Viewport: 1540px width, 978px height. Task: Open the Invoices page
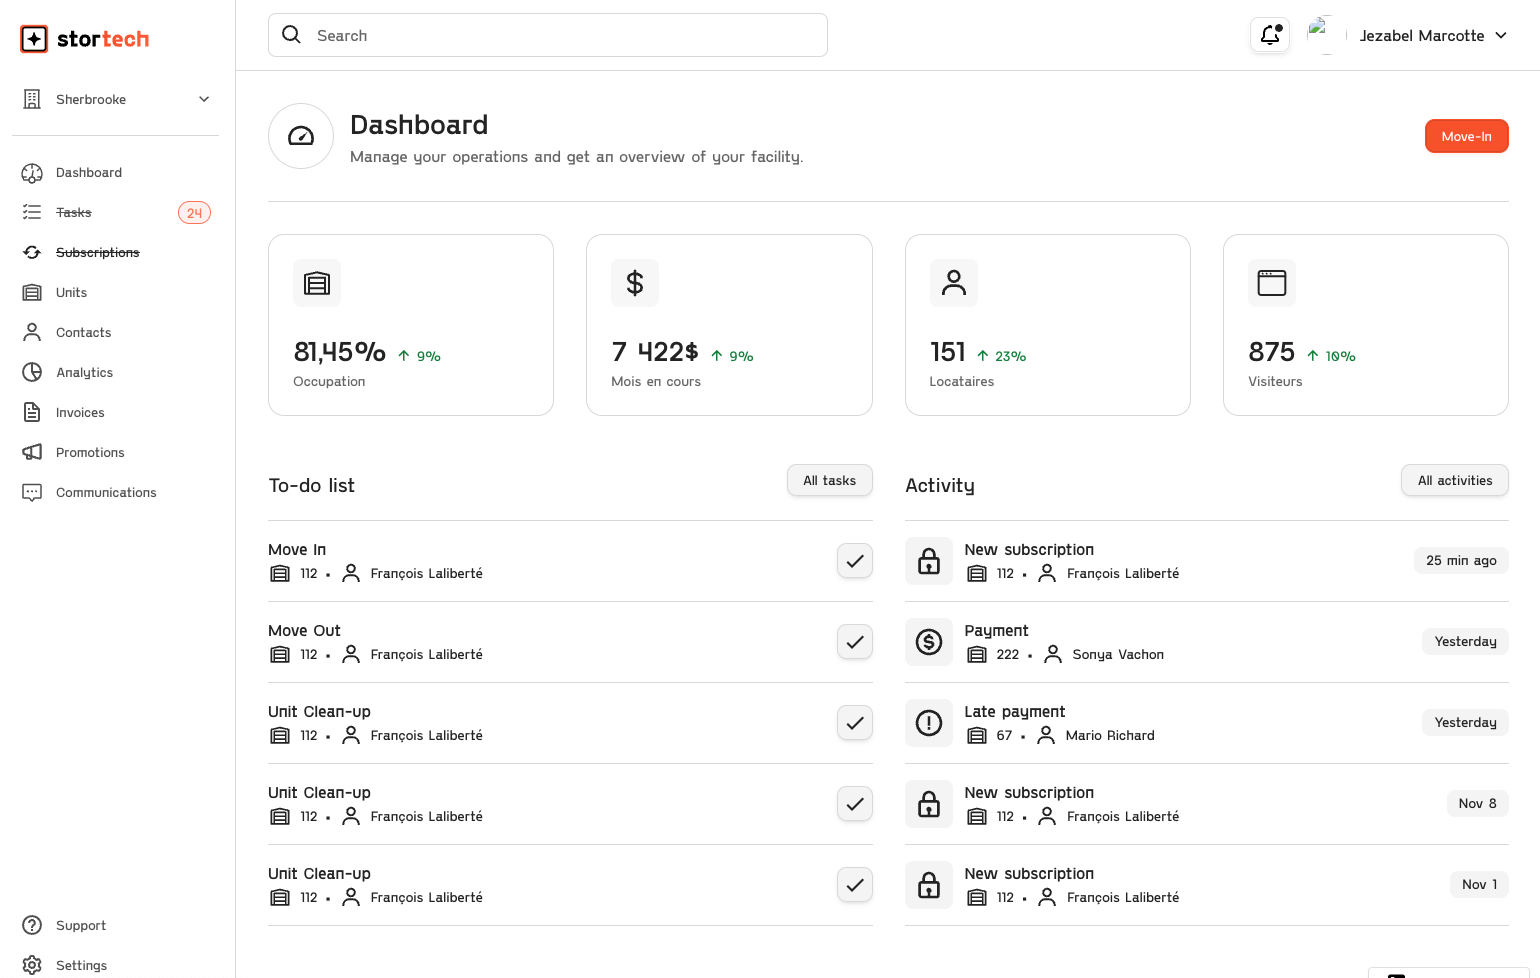[79, 412]
